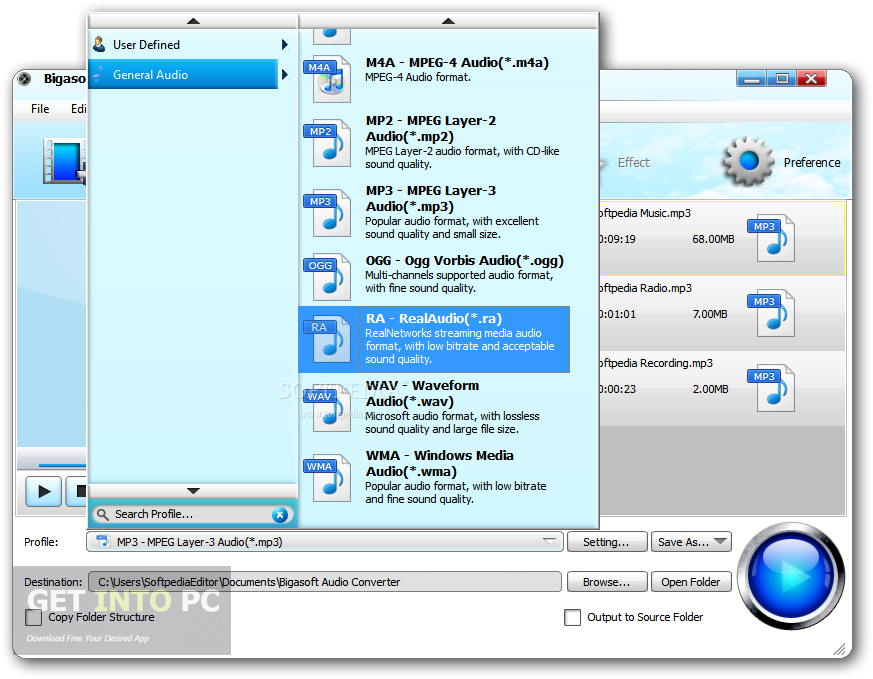Choose WAV - Waveform Audio profile
The width and height of the screenshot is (873, 679).
point(434,407)
